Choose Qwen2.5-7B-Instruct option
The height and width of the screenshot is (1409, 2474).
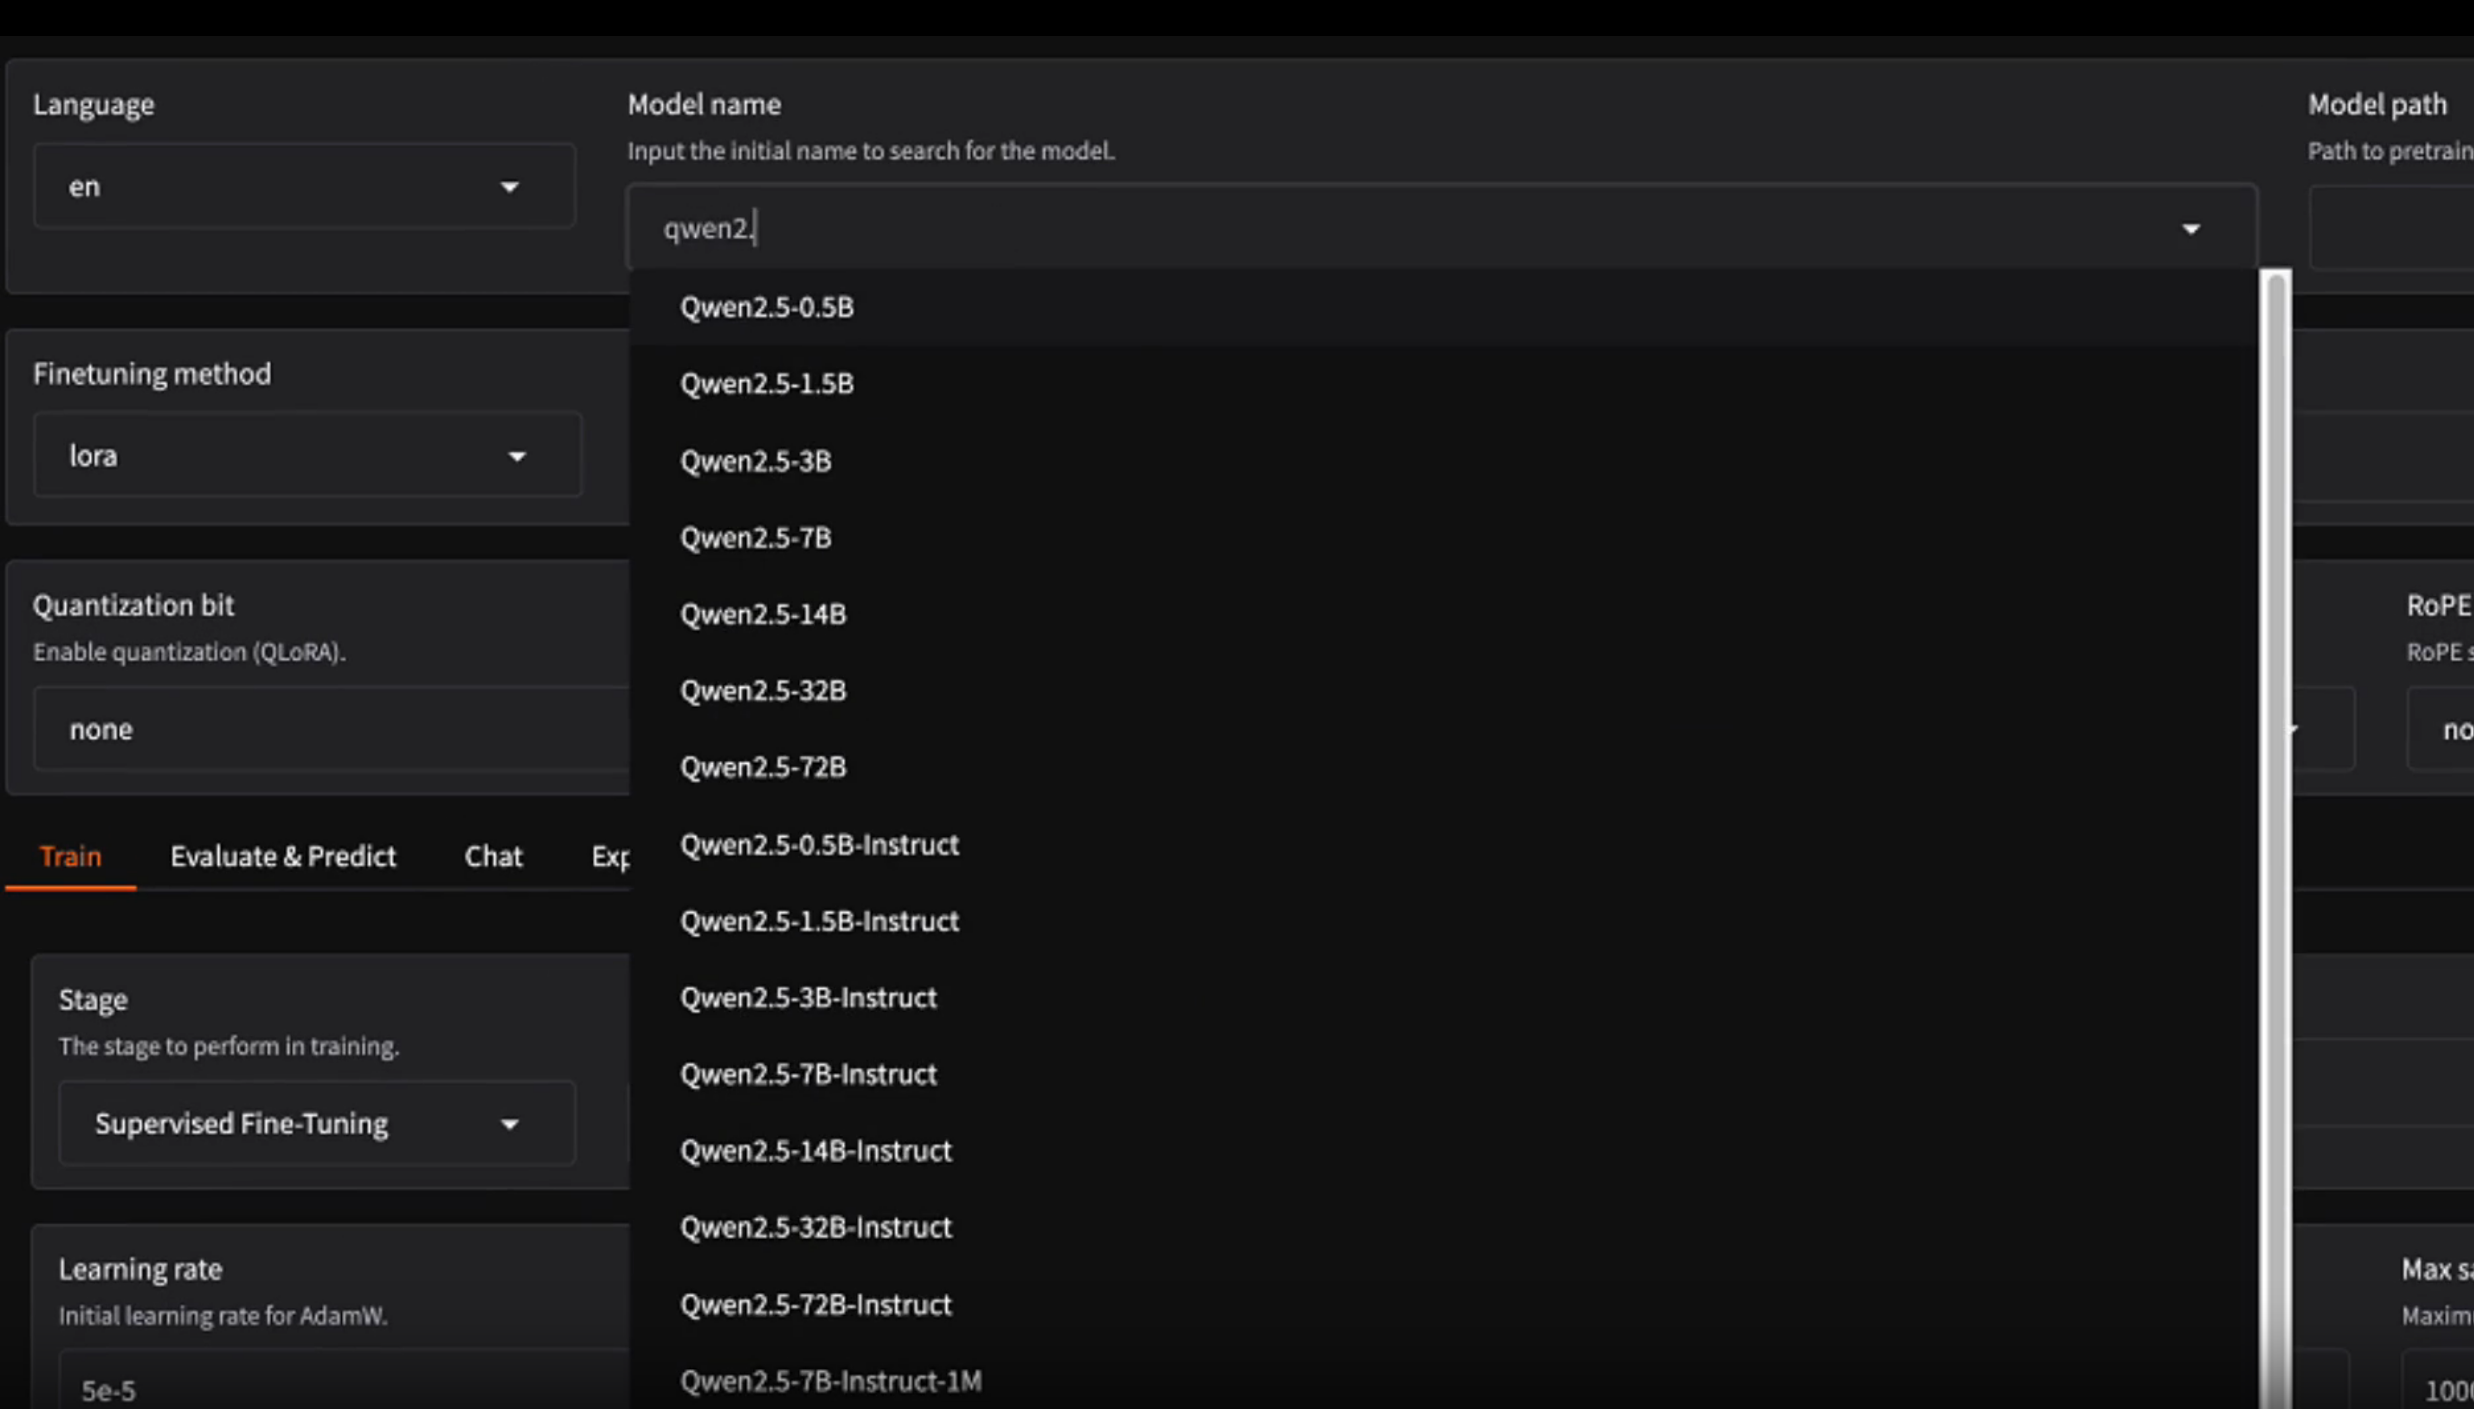click(1443, 1074)
